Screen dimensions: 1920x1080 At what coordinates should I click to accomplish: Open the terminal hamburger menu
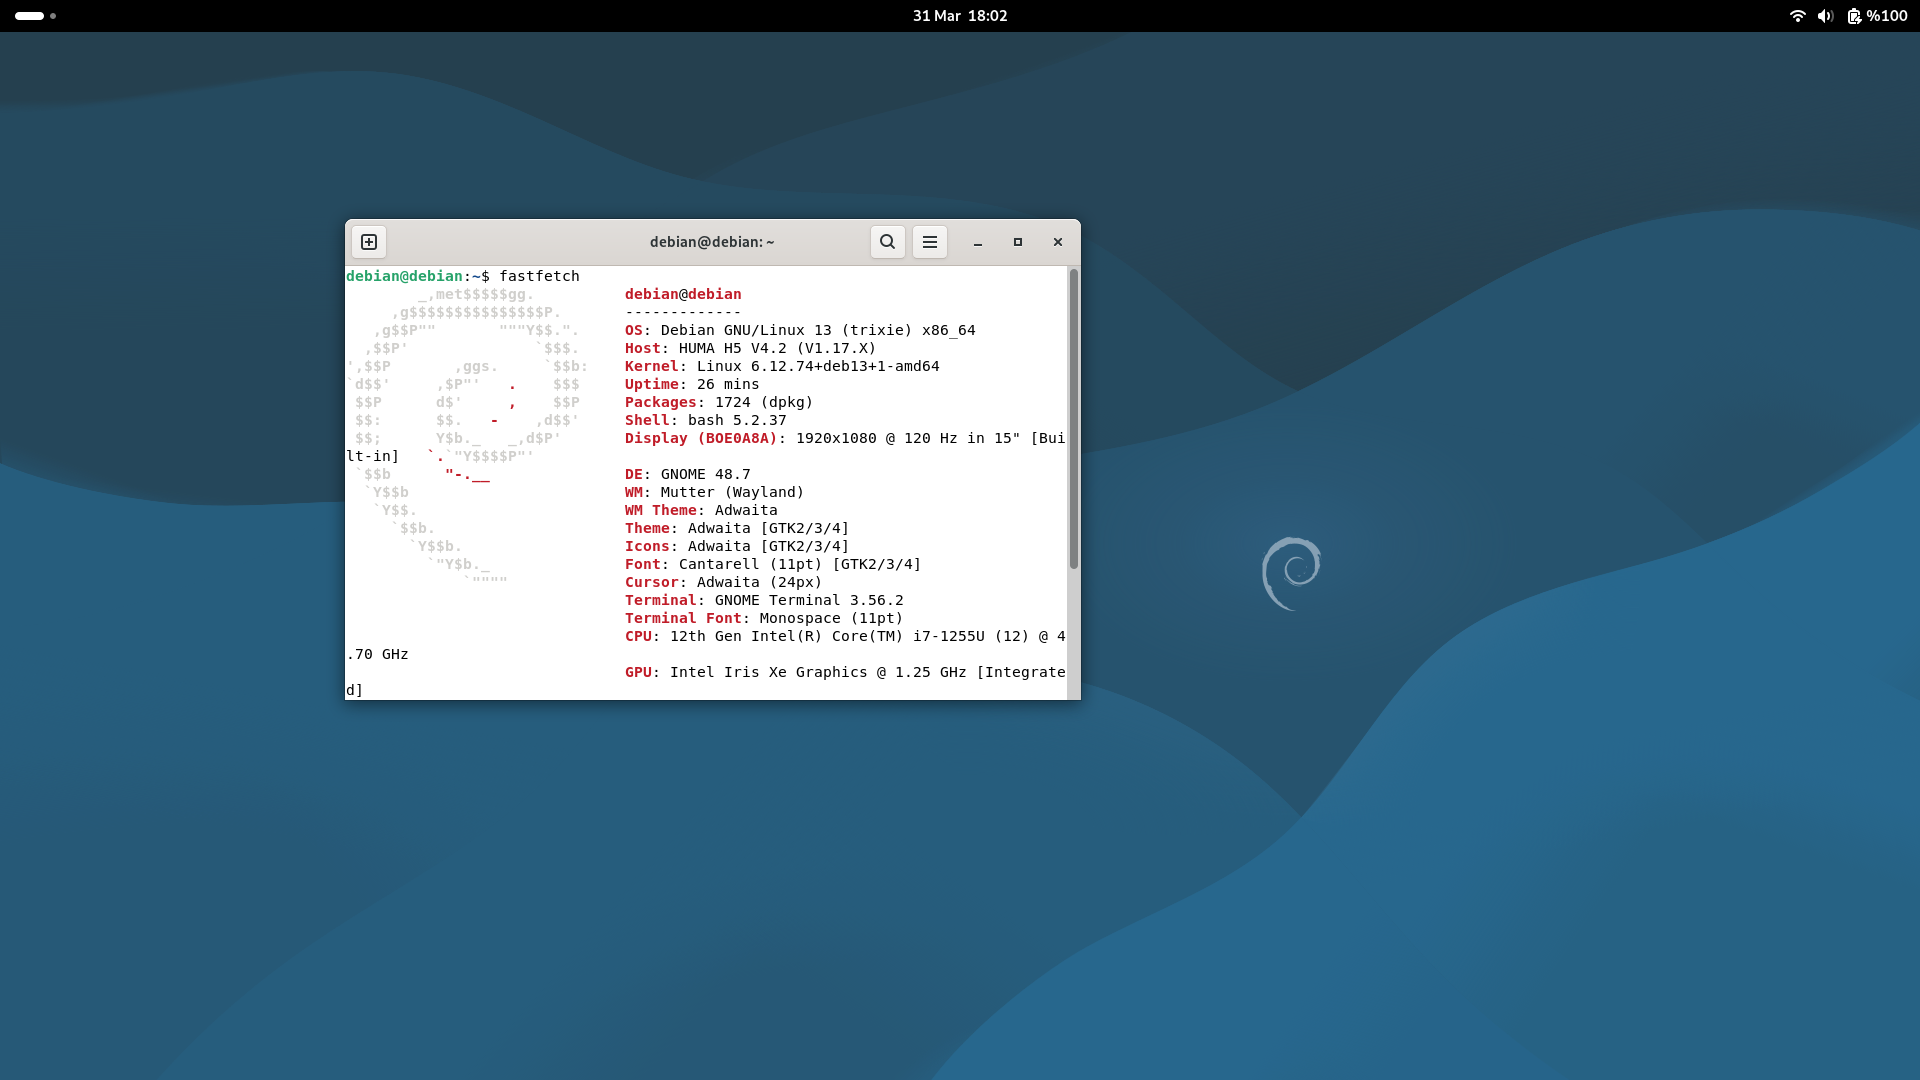point(929,242)
